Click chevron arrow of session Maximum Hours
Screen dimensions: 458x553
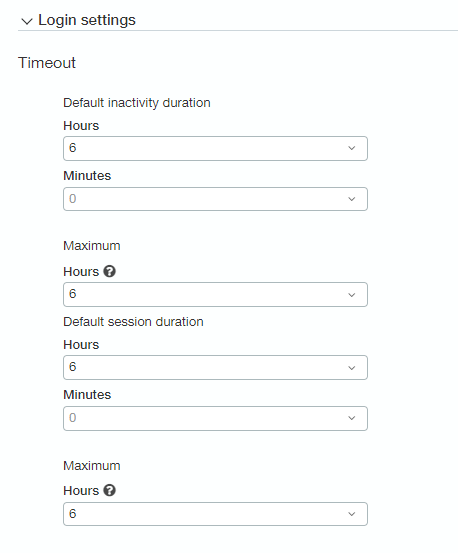tap(352, 514)
